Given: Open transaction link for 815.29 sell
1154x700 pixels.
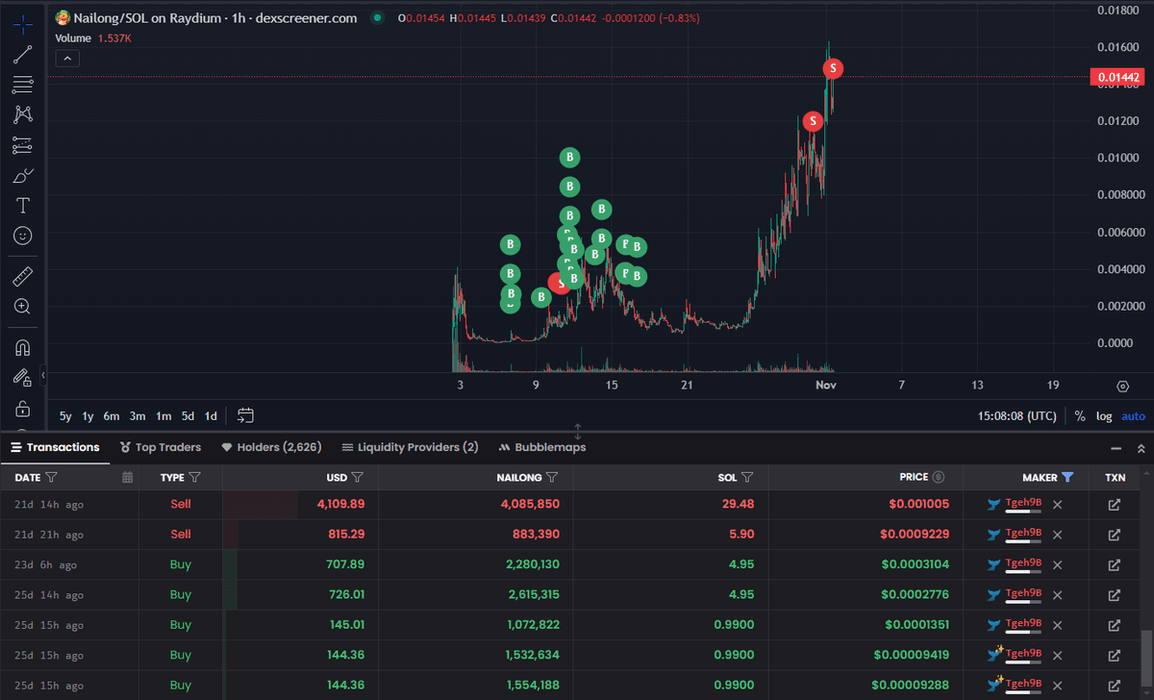Looking at the screenshot, I should pos(1114,534).
